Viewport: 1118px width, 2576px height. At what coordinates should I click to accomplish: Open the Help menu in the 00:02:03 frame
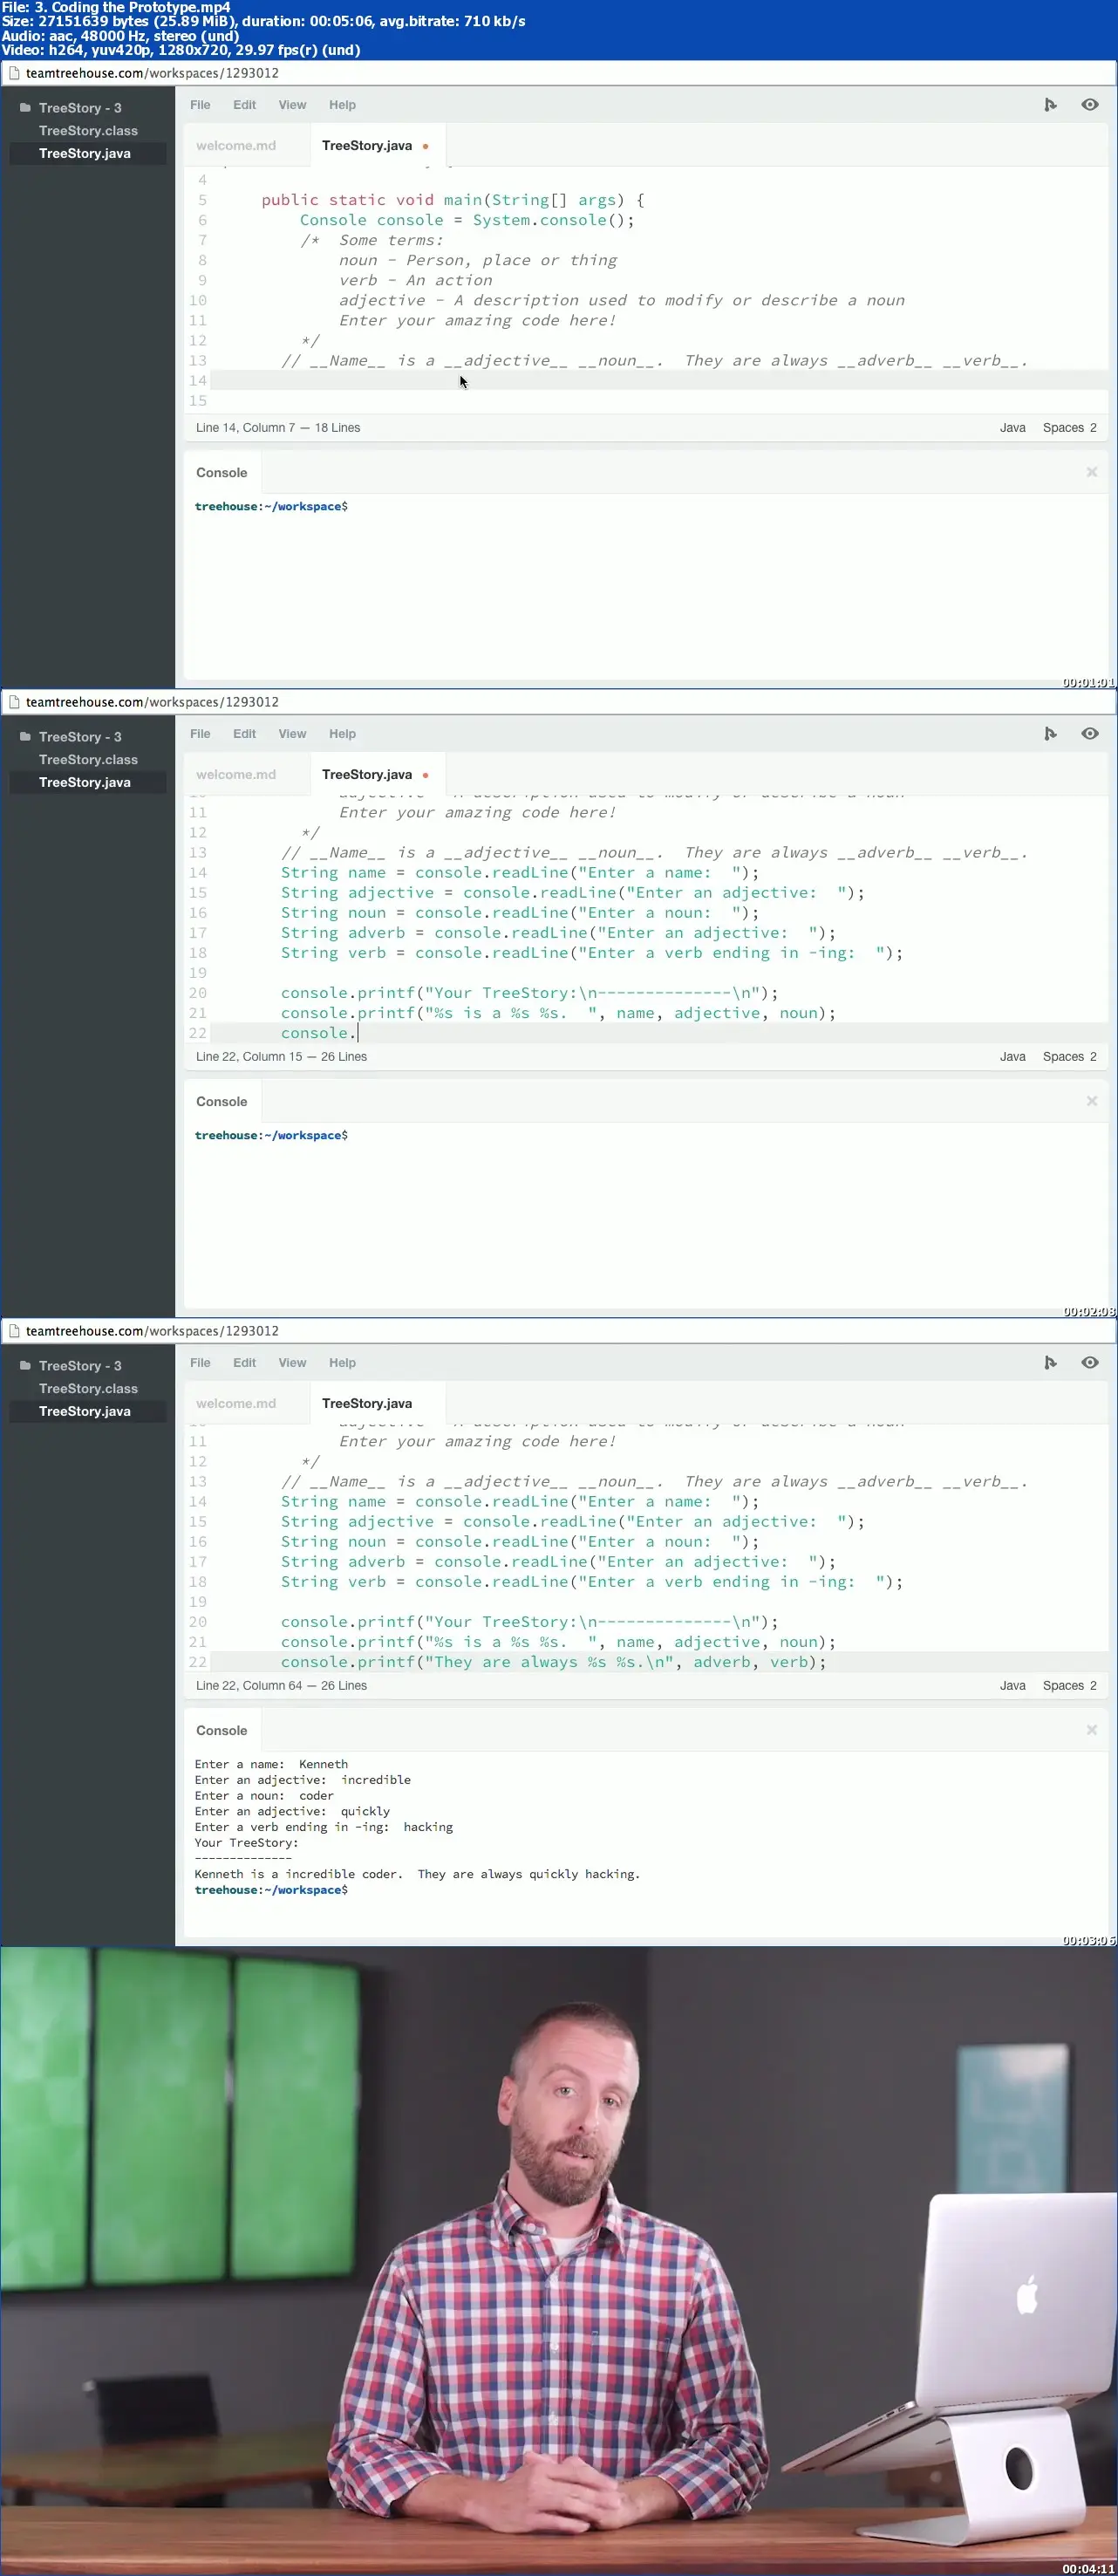342,734
